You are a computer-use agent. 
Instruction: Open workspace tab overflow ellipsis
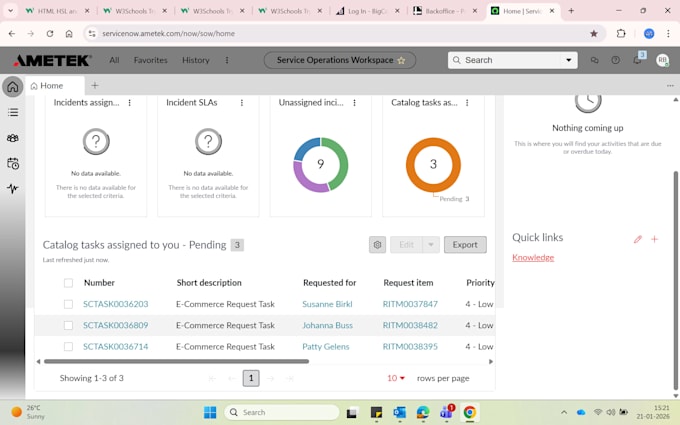pyautogui.click(x=670, y=85)
